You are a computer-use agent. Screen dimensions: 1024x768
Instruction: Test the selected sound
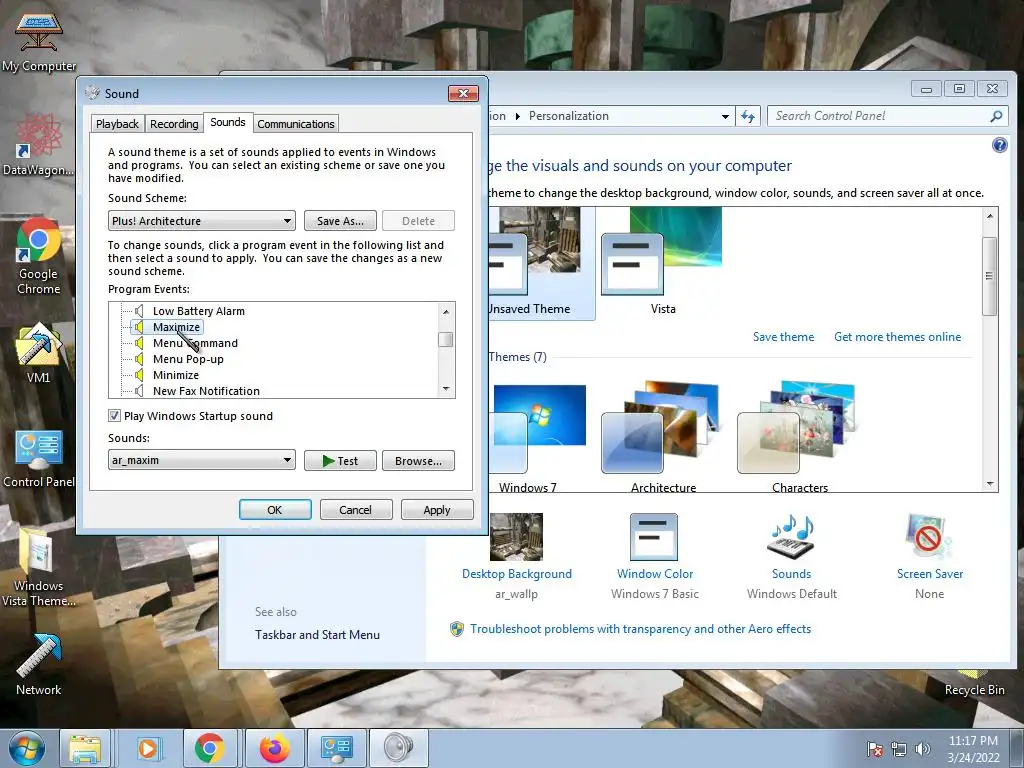click(340, 460)
